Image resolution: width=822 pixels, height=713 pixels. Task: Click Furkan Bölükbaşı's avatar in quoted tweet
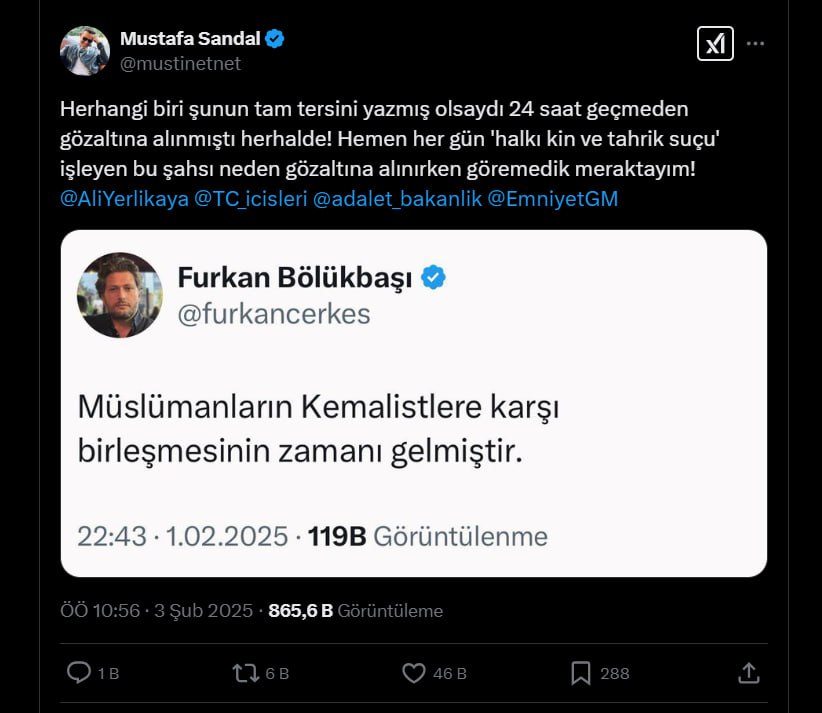click(x=120, y=295)
